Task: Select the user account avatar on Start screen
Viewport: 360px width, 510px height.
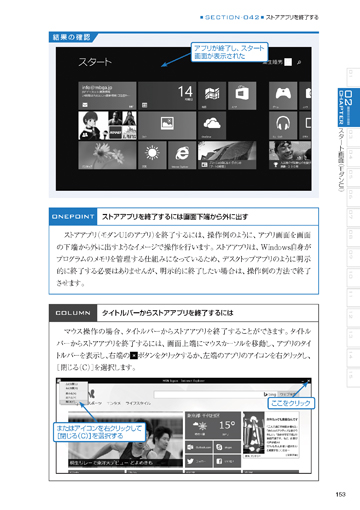Action: click(x=288, y=62)
